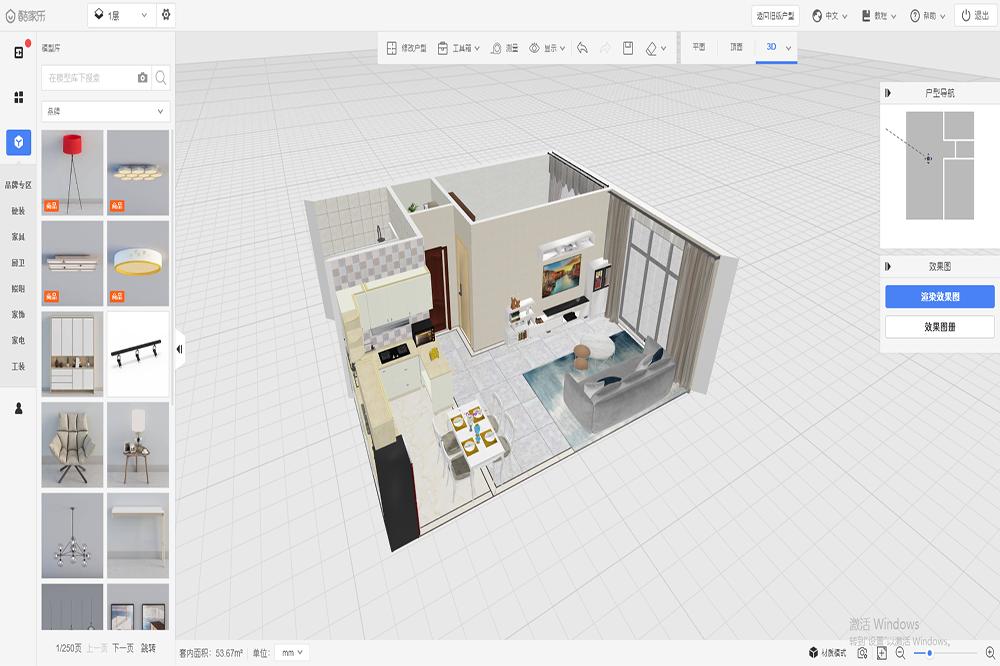Viewport: 1000px width, 666px height.
Task: Click the magnifier search icon in model library
Action: [161, 78]
